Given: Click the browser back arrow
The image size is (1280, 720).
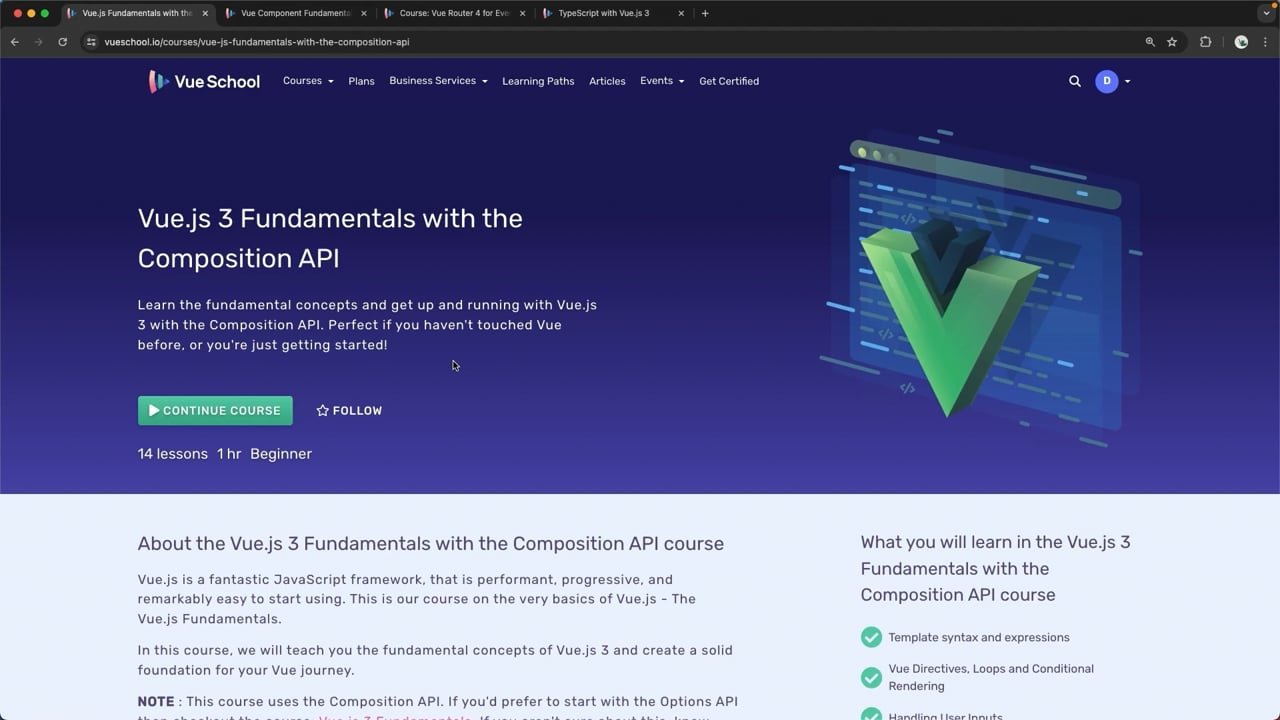Looking at the screenshot, I should (14, 42).
